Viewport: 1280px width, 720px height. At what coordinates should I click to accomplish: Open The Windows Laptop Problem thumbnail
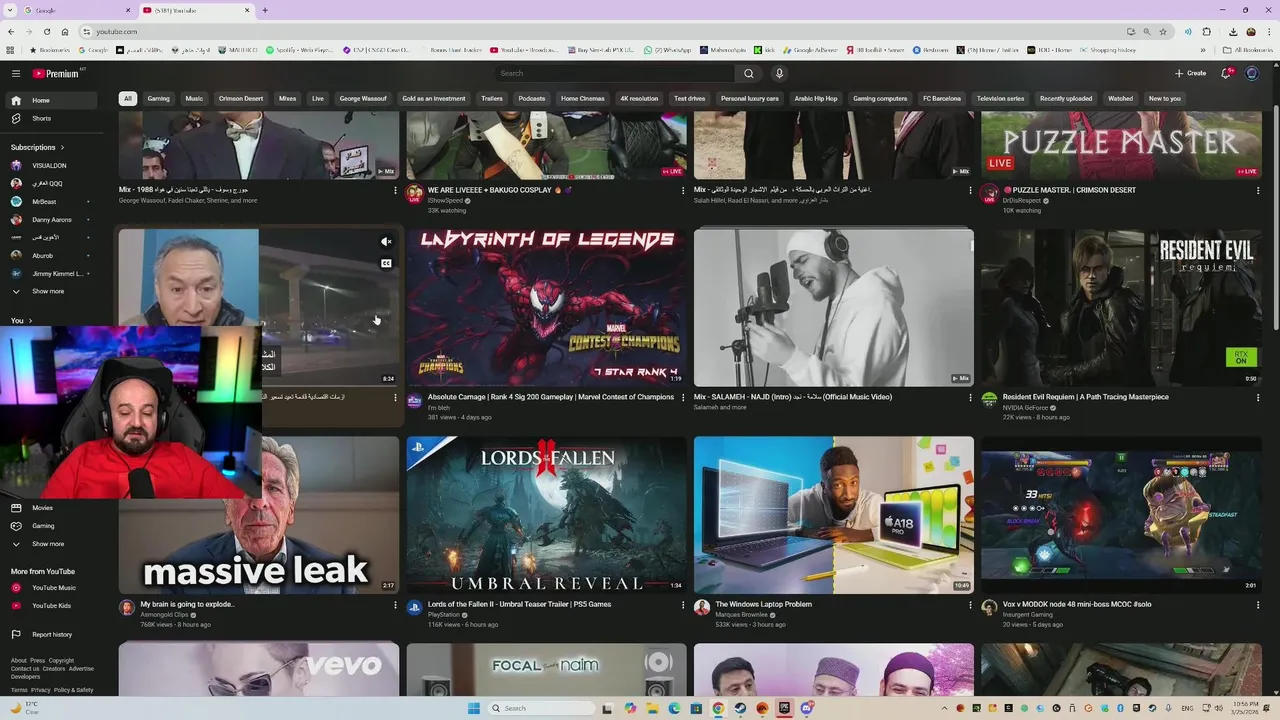tap(834, 515)
